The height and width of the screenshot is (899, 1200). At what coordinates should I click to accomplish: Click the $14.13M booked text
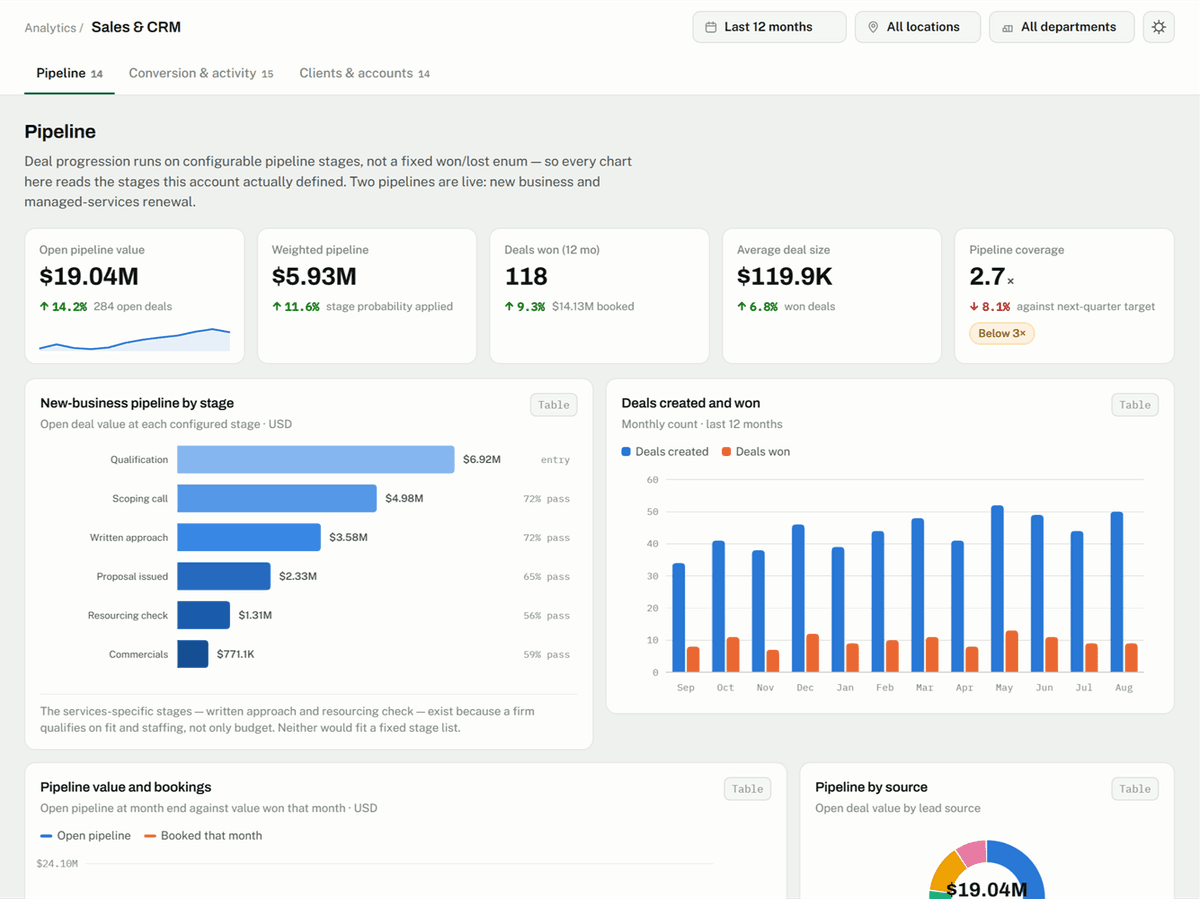[x=593, y=307]
